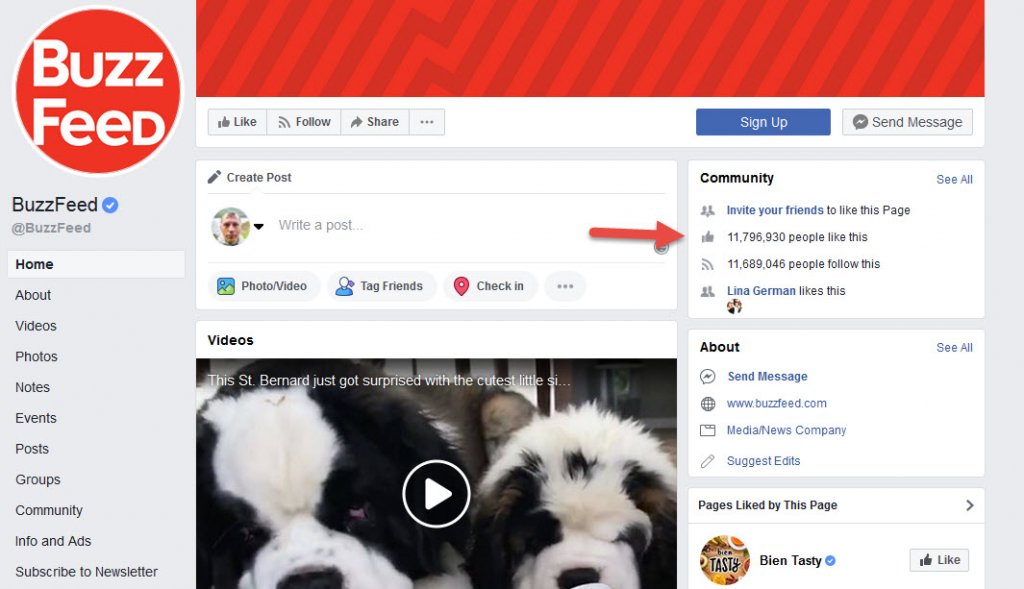Click the @BuzzFeed username
Screen dimensions: 1024x589
click(x=51, y=228)
